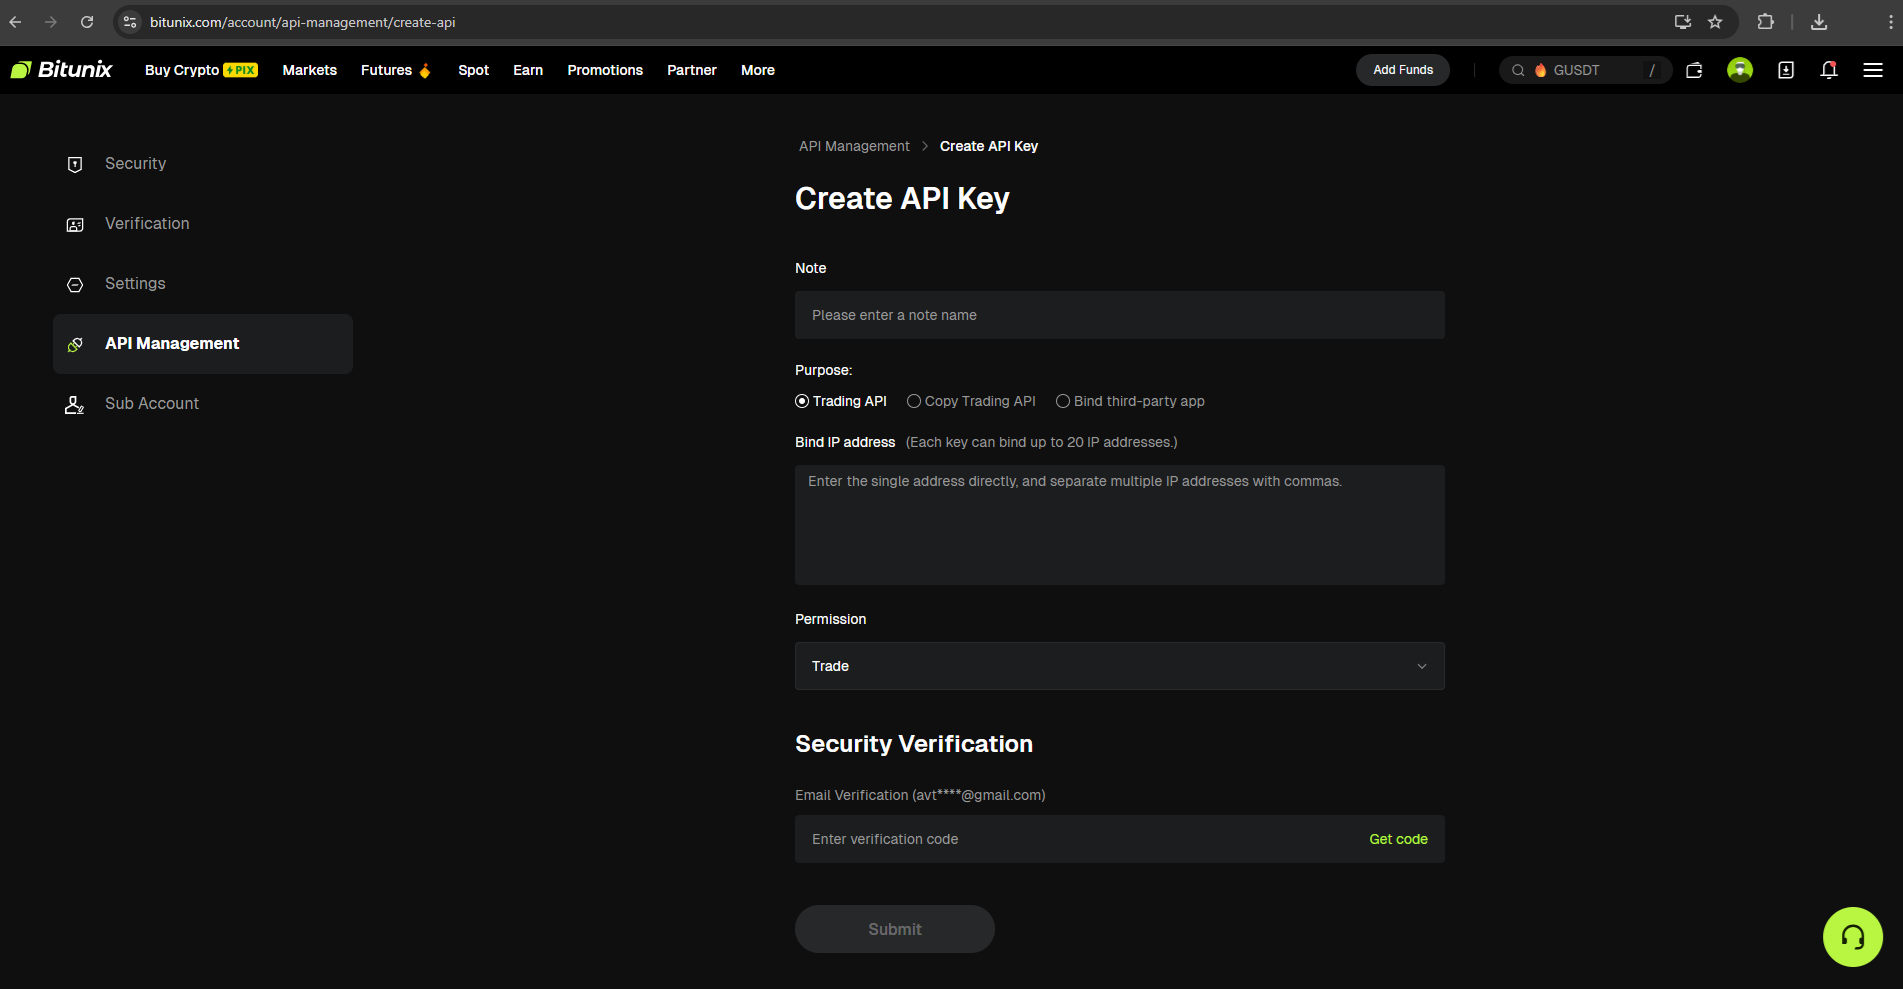Viewport: 1903px width, 989px height.
Task: Open the hamburger menu in the header
Action: click(x=1874, y=70)
